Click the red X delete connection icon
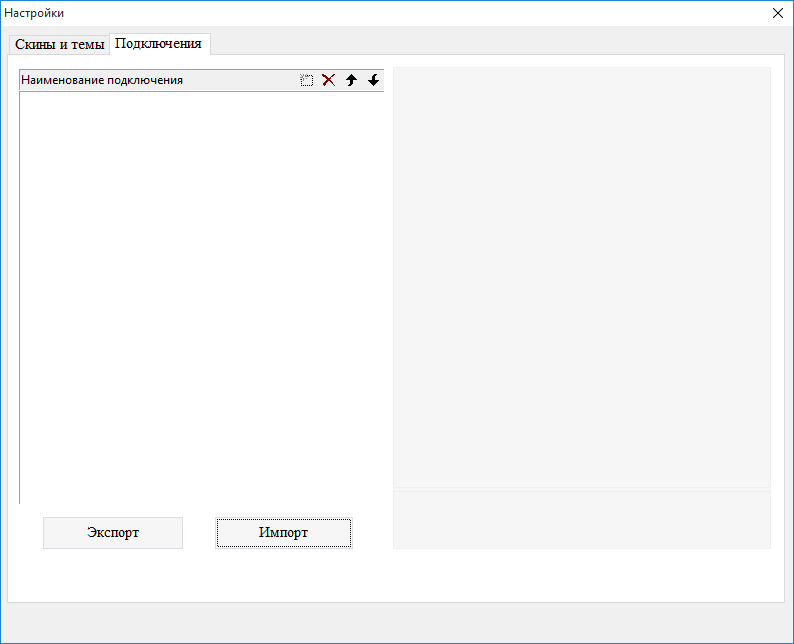Viewport: 794px width, 644px height. tap(328, 80)
